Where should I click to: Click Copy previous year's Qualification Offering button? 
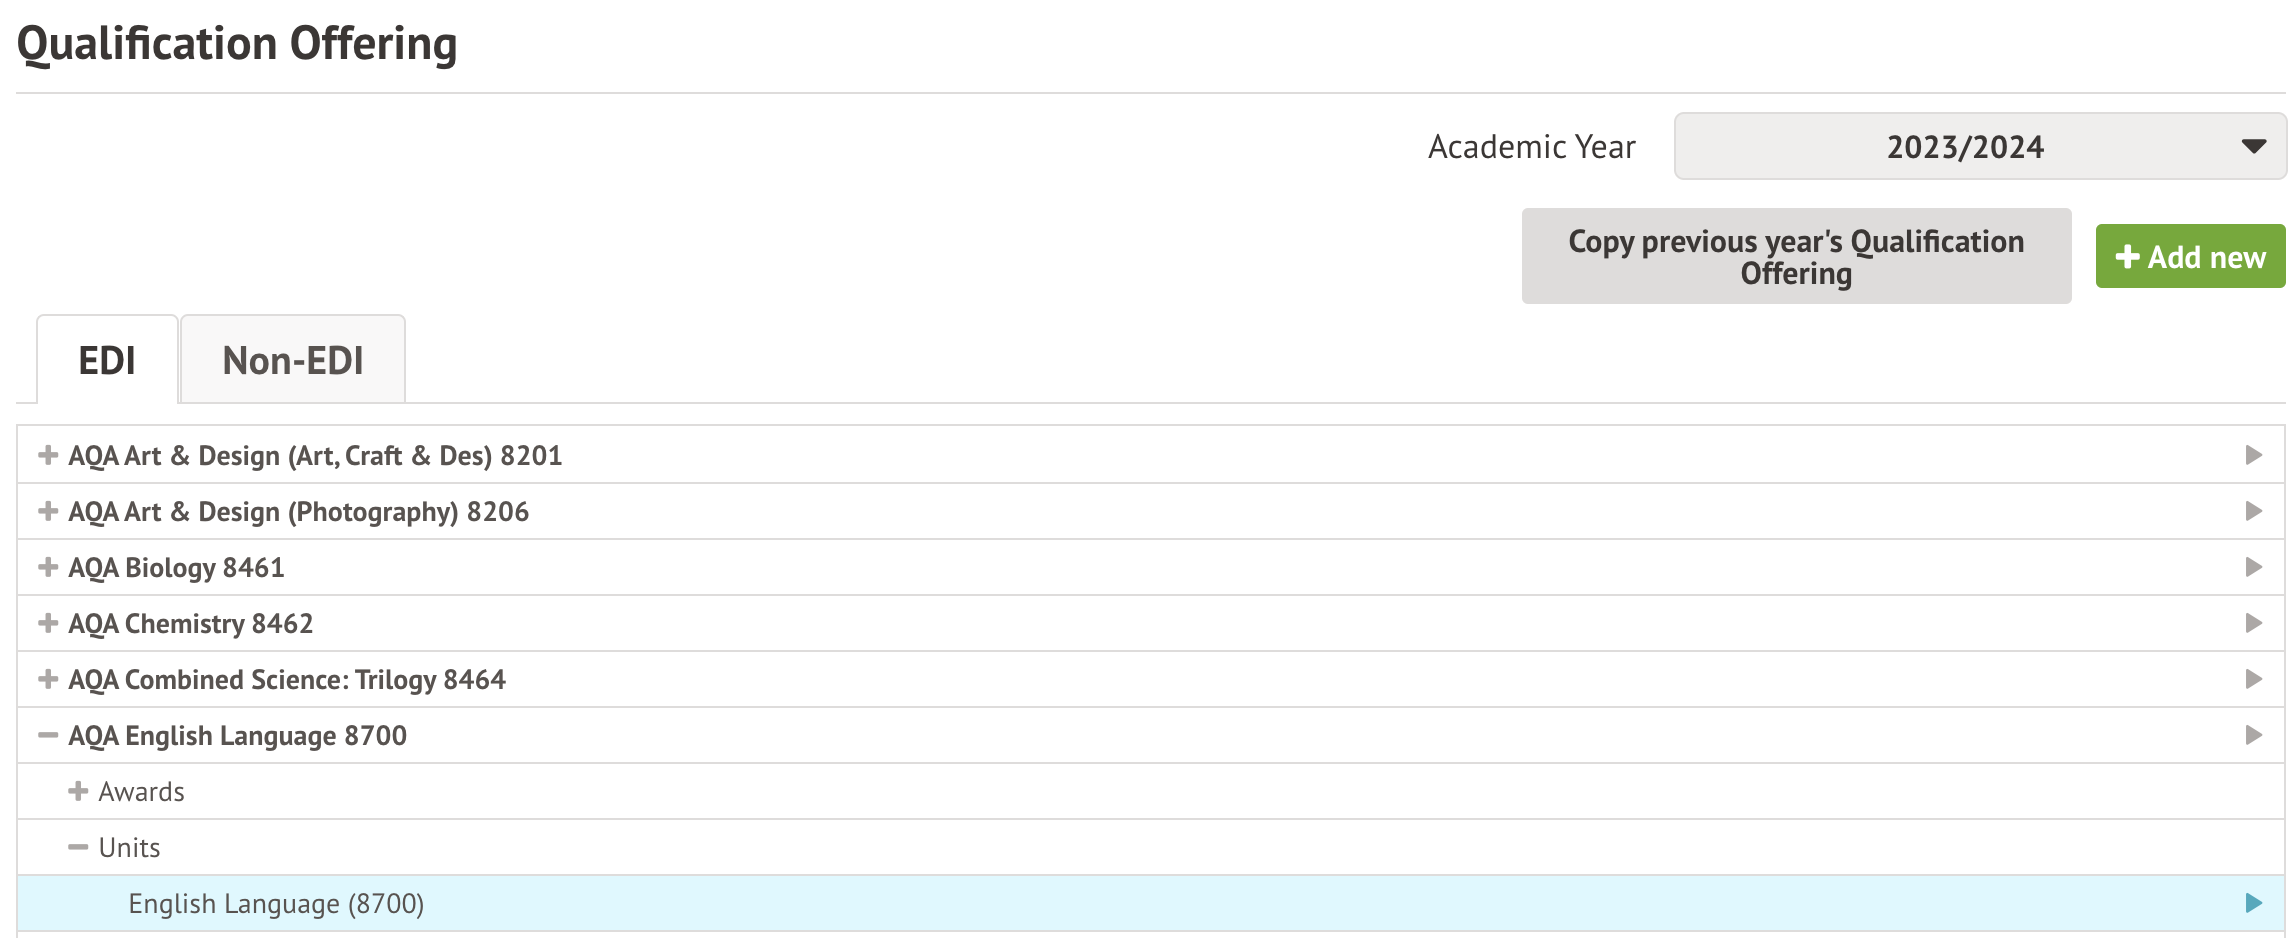(1795, 256)
